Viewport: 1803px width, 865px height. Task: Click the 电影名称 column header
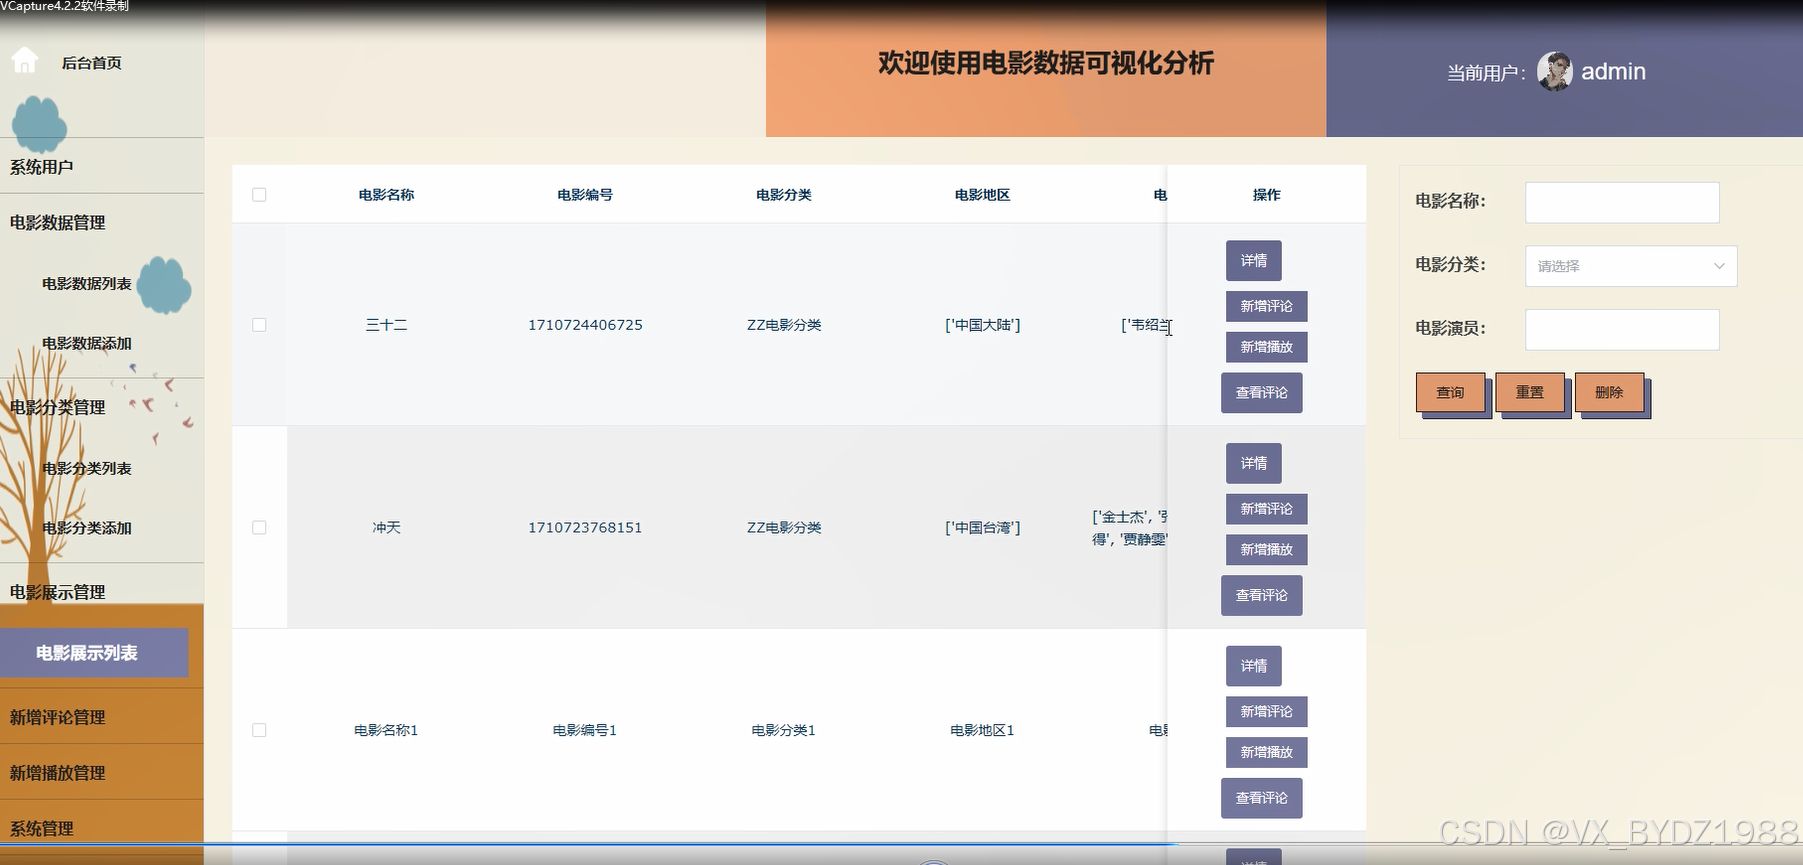(386, 195)
